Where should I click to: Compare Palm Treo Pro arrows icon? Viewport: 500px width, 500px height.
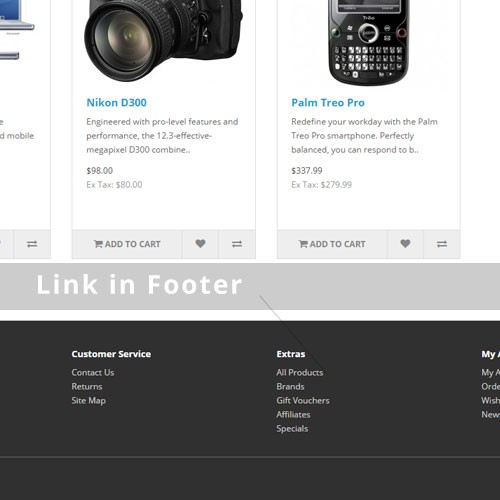[x=442, y=244]
